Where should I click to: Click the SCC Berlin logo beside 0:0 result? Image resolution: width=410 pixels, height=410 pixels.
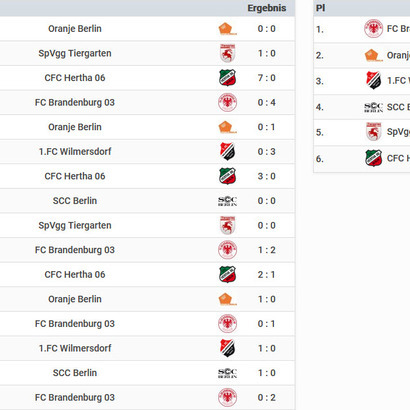[x=227, y=201]
